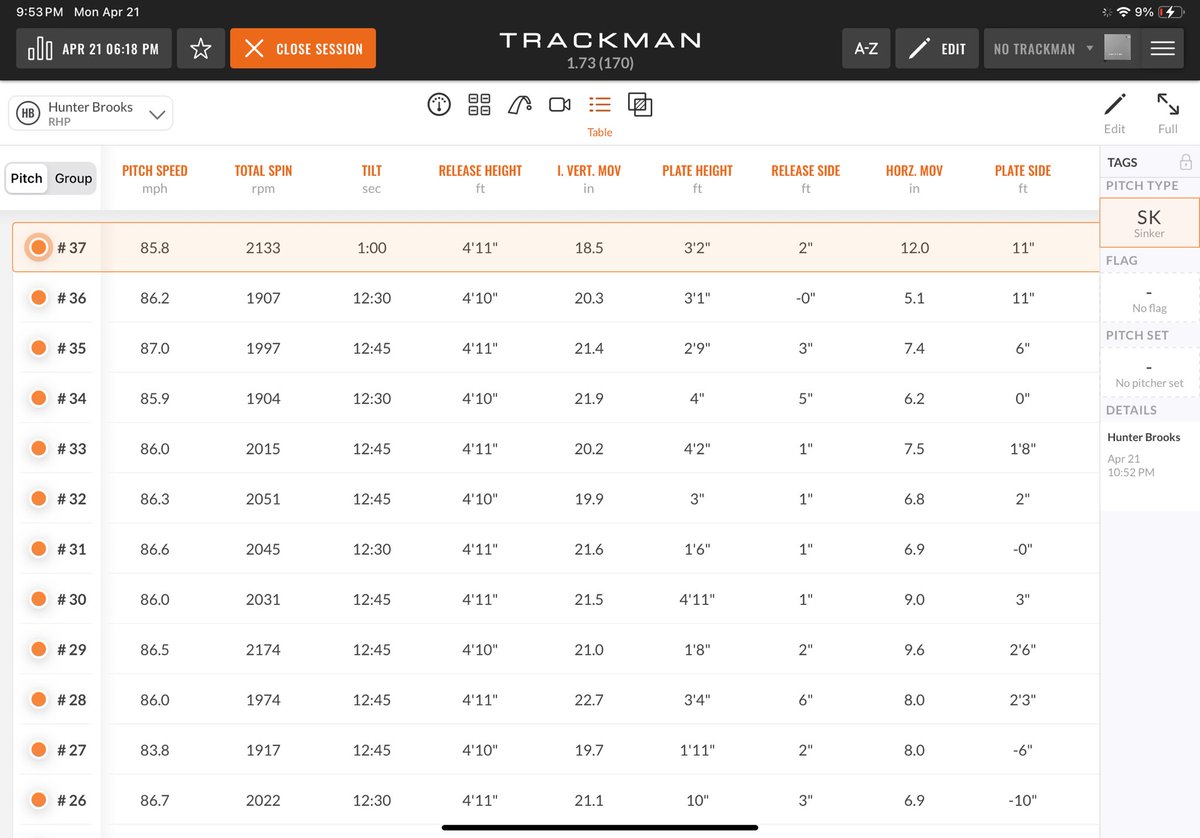Tap the TRACKMAN logo title
The height and width of the screenshot is (838, 1200).
(x=600, y=41)
